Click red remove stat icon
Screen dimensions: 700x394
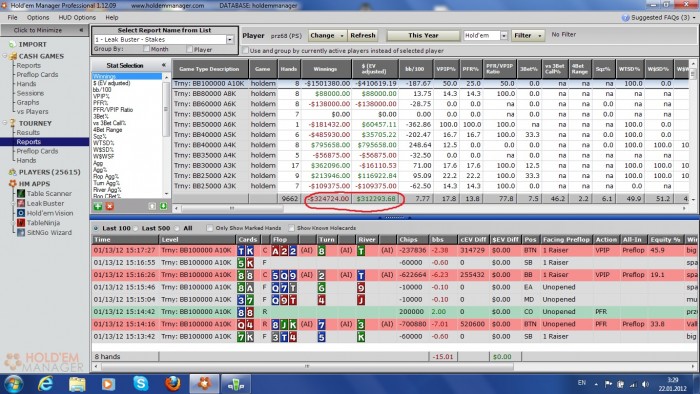pos(109,206)
